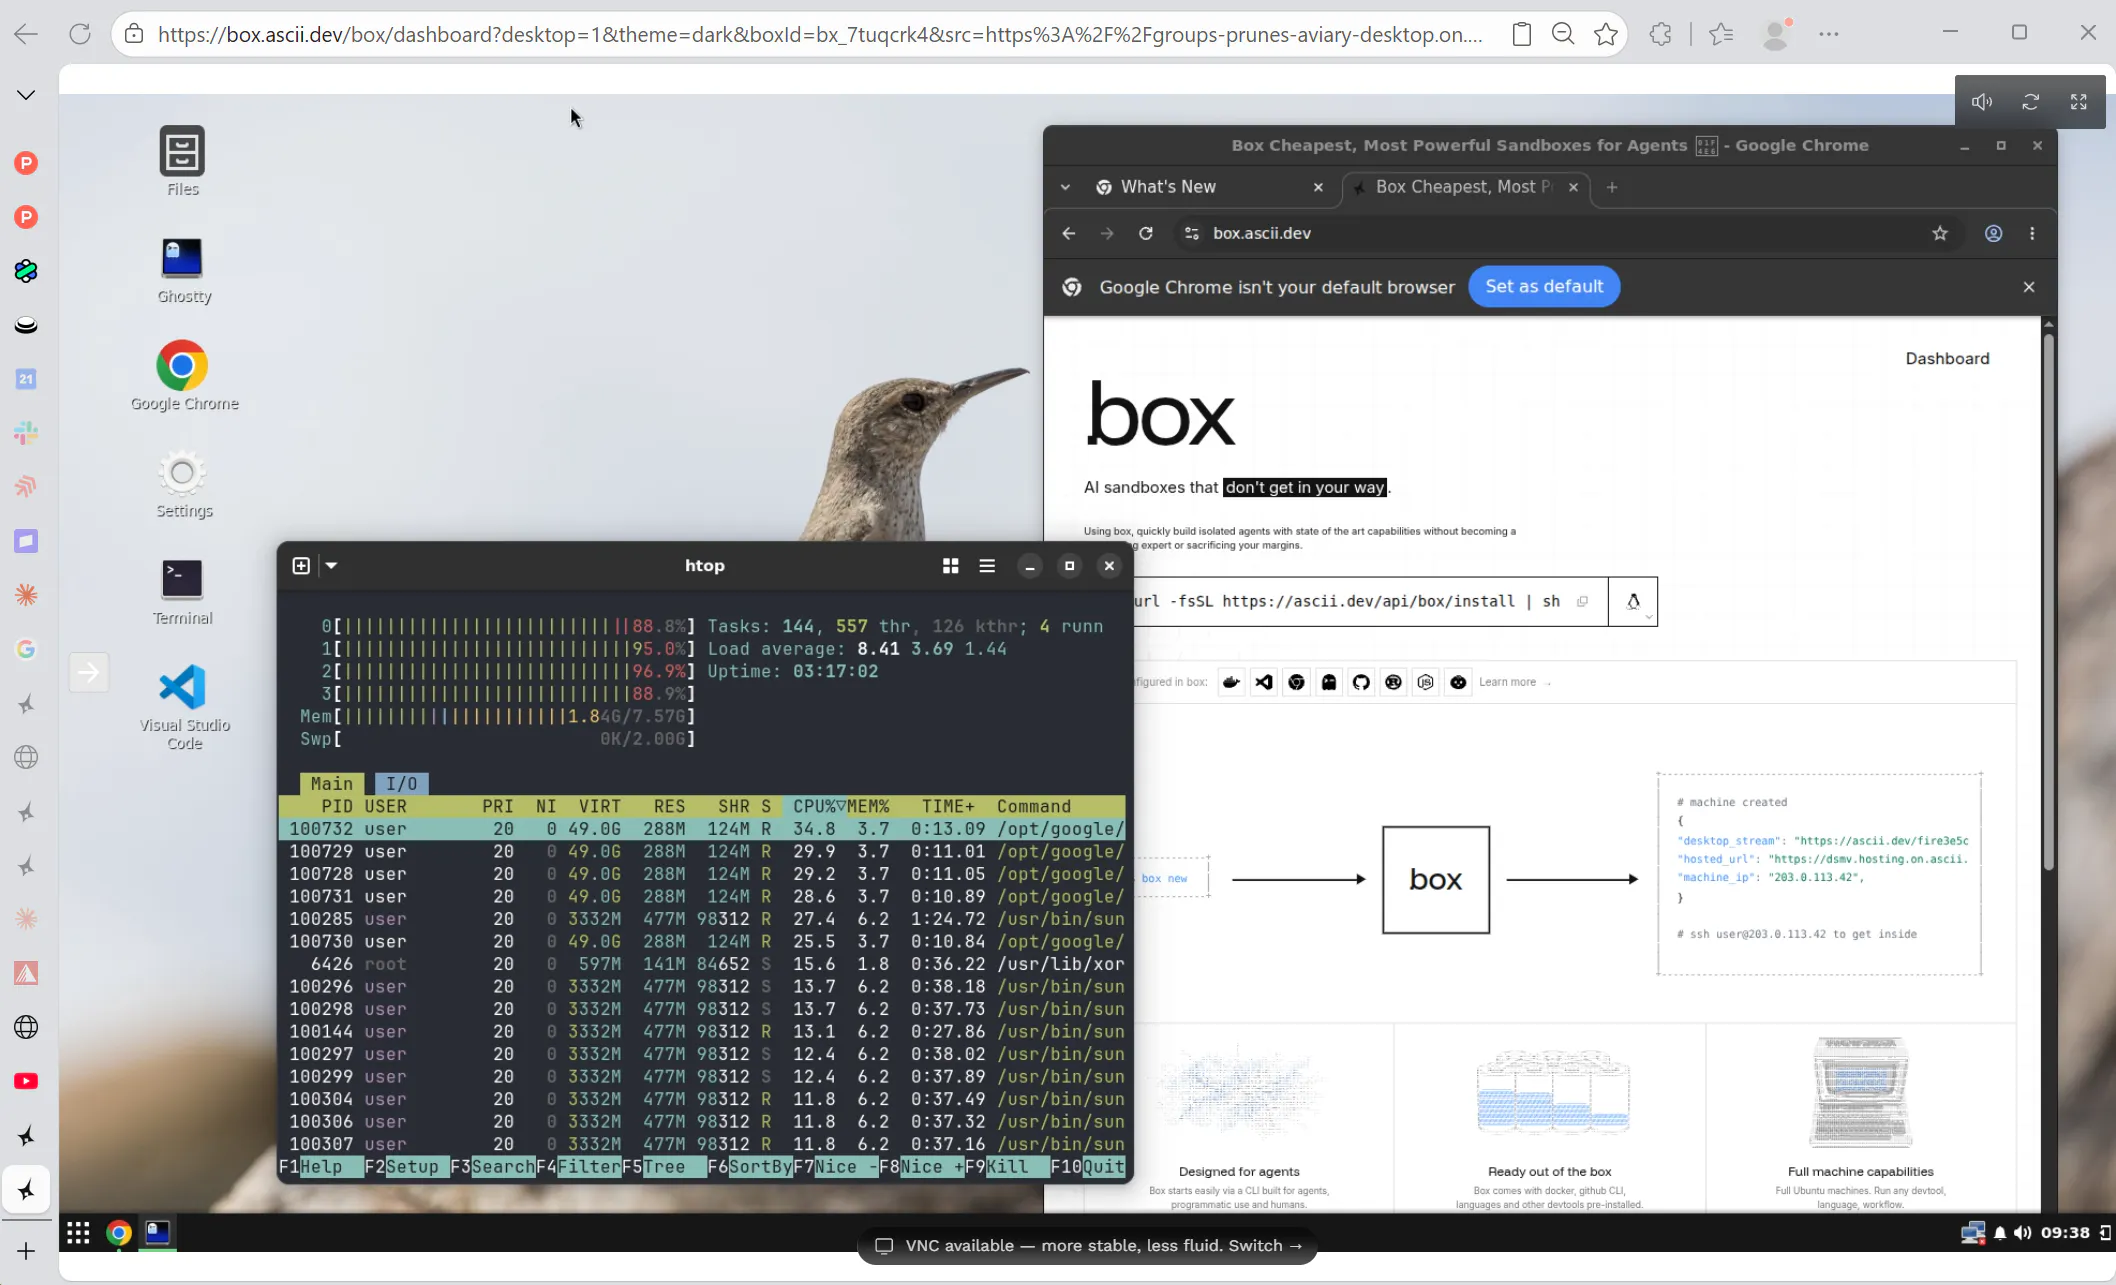
Task: Click the Ghostty ghost icon in preconfigured row
Action: pyautogui.click(x=1329, y=682)
